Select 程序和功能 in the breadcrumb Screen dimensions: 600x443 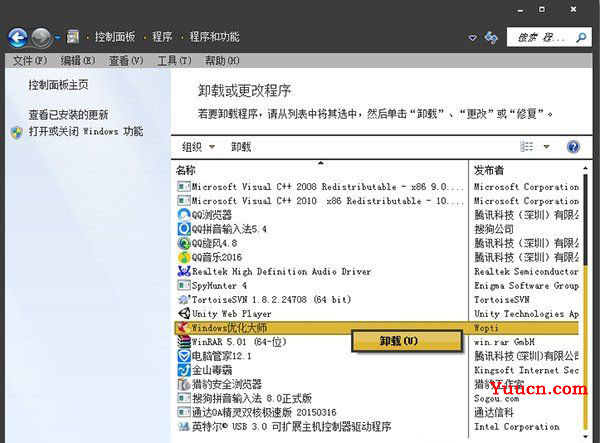click(214, 37)
